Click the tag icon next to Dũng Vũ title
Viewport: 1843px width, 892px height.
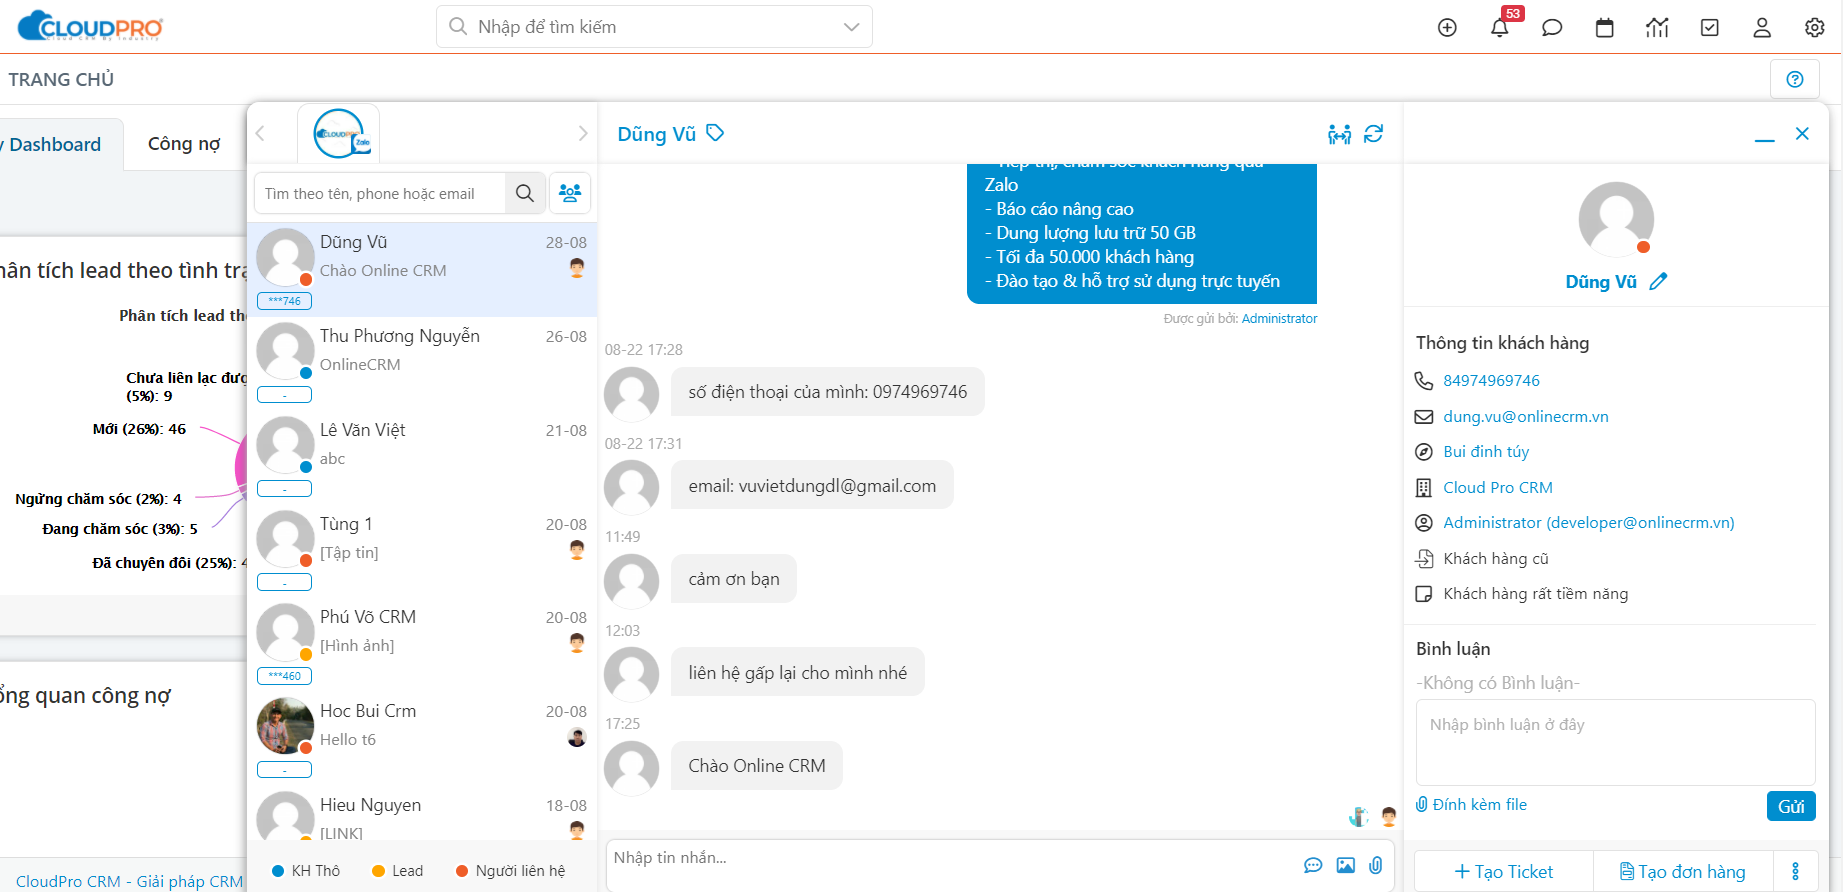715,133
